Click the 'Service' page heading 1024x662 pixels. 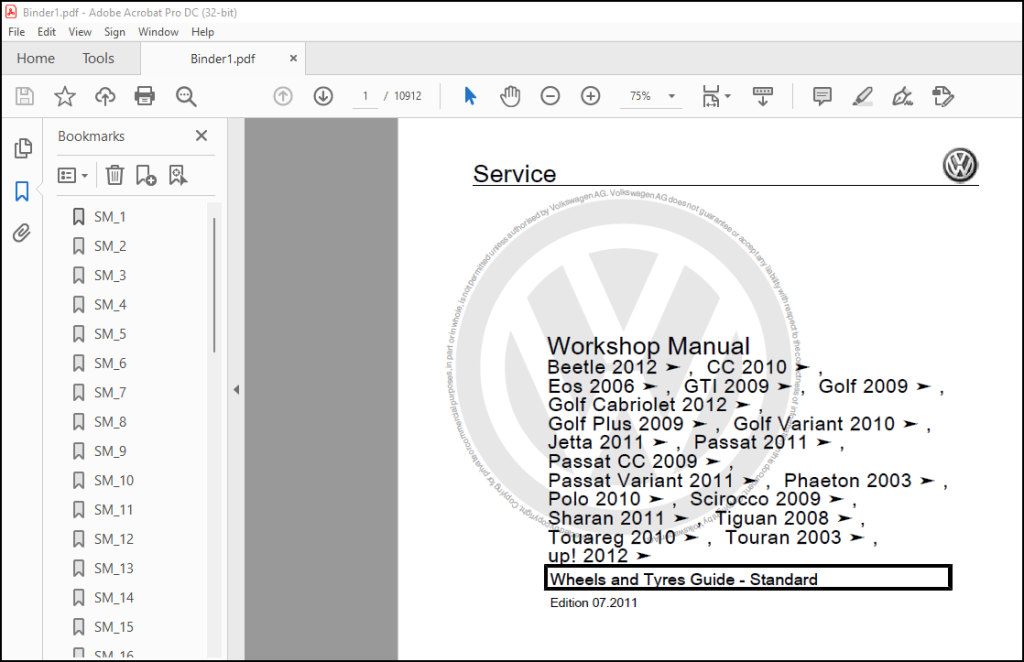[514, 174]
